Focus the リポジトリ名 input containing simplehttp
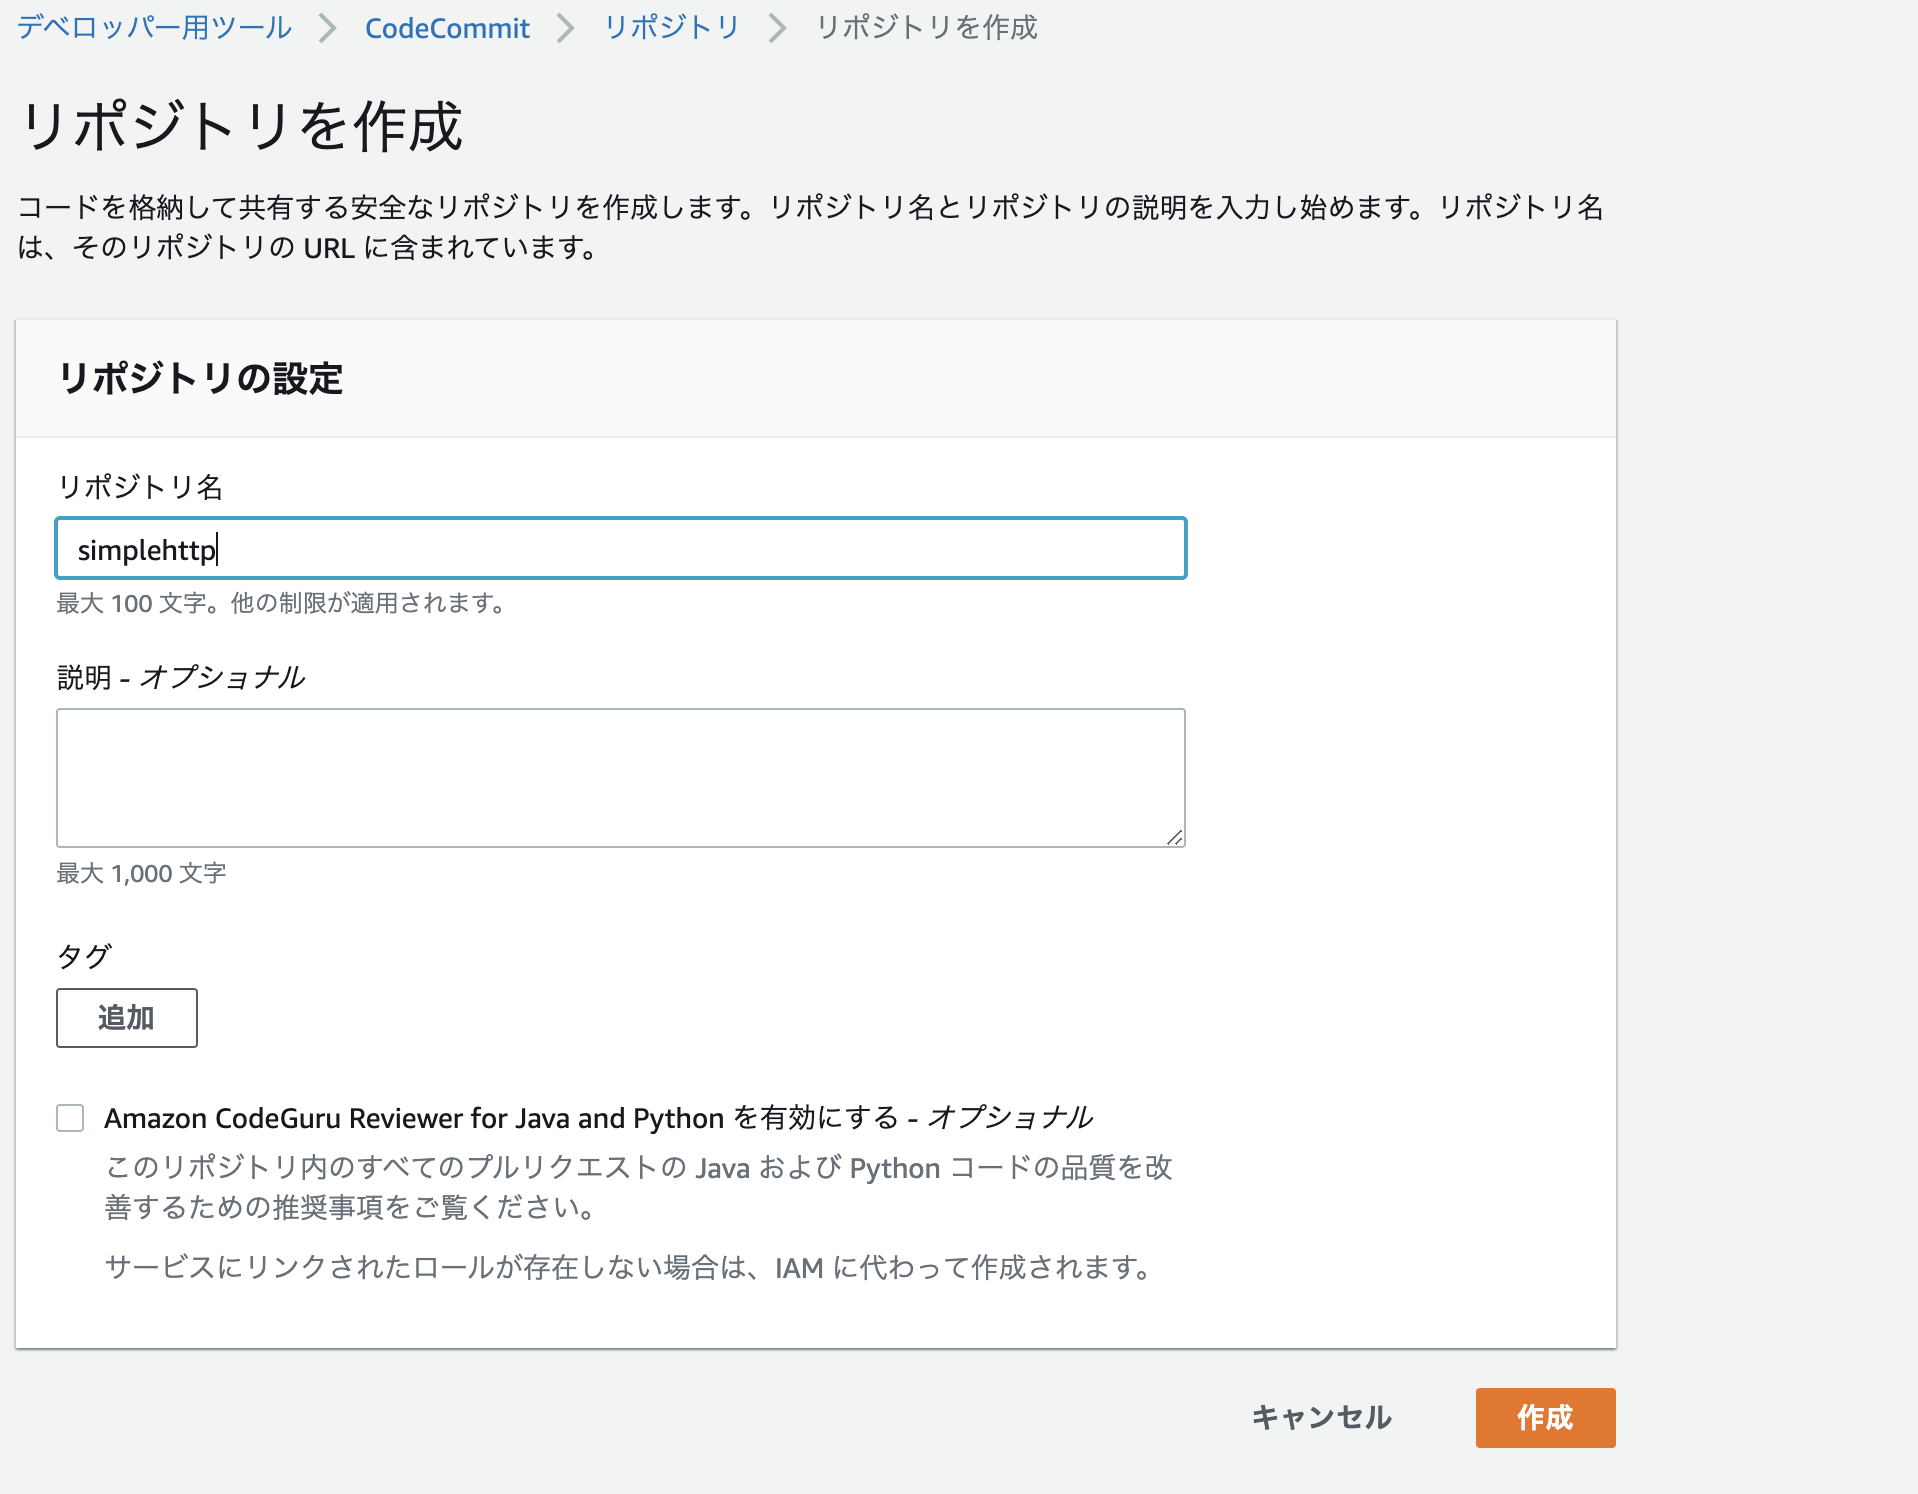The image size is (1918, 1494). (620, 548)
